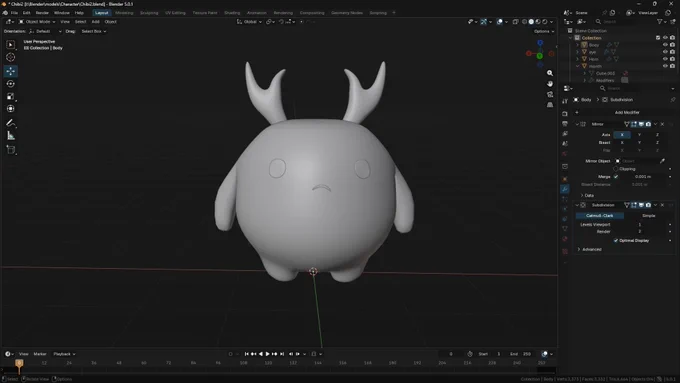680x383 pixels.
Task: Toggle visibility of Collection in outliner
Action: click(x=665, y=38)
